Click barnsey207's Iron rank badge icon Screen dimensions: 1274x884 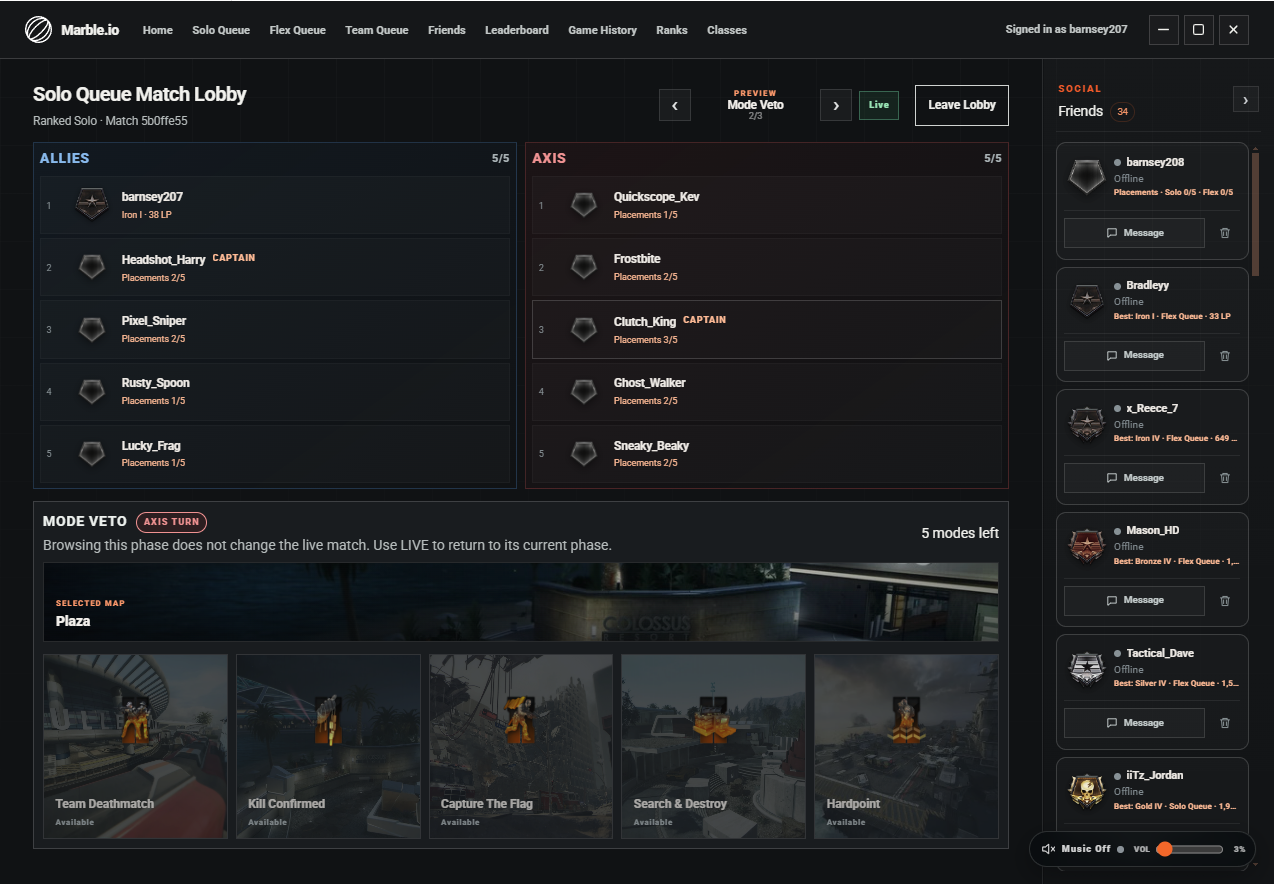[92, 205]
